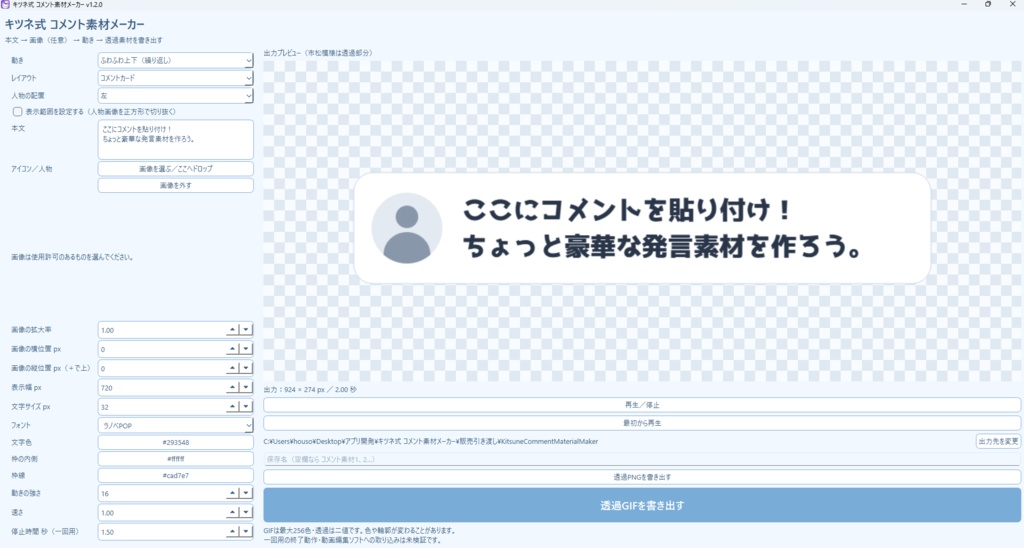
Task: Click the 出力先を変更 button
Action: 998,442
